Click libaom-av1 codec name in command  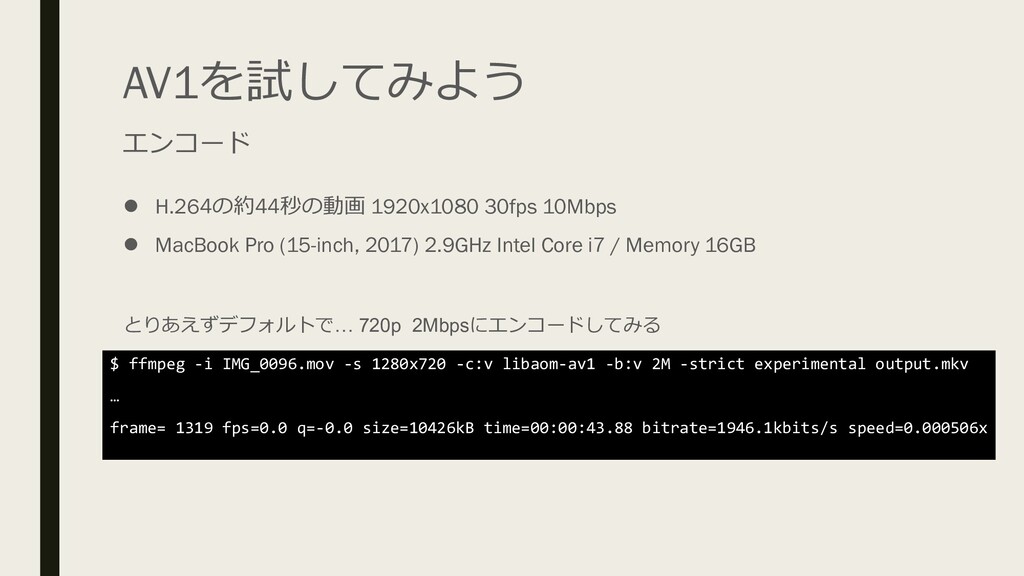549,364
